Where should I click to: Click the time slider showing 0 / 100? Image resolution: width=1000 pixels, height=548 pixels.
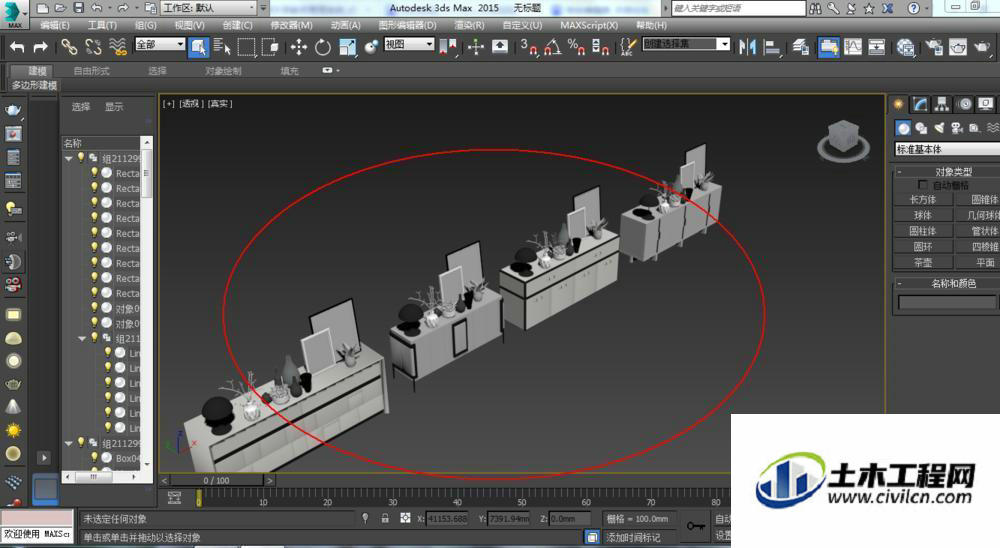point(216,480)
